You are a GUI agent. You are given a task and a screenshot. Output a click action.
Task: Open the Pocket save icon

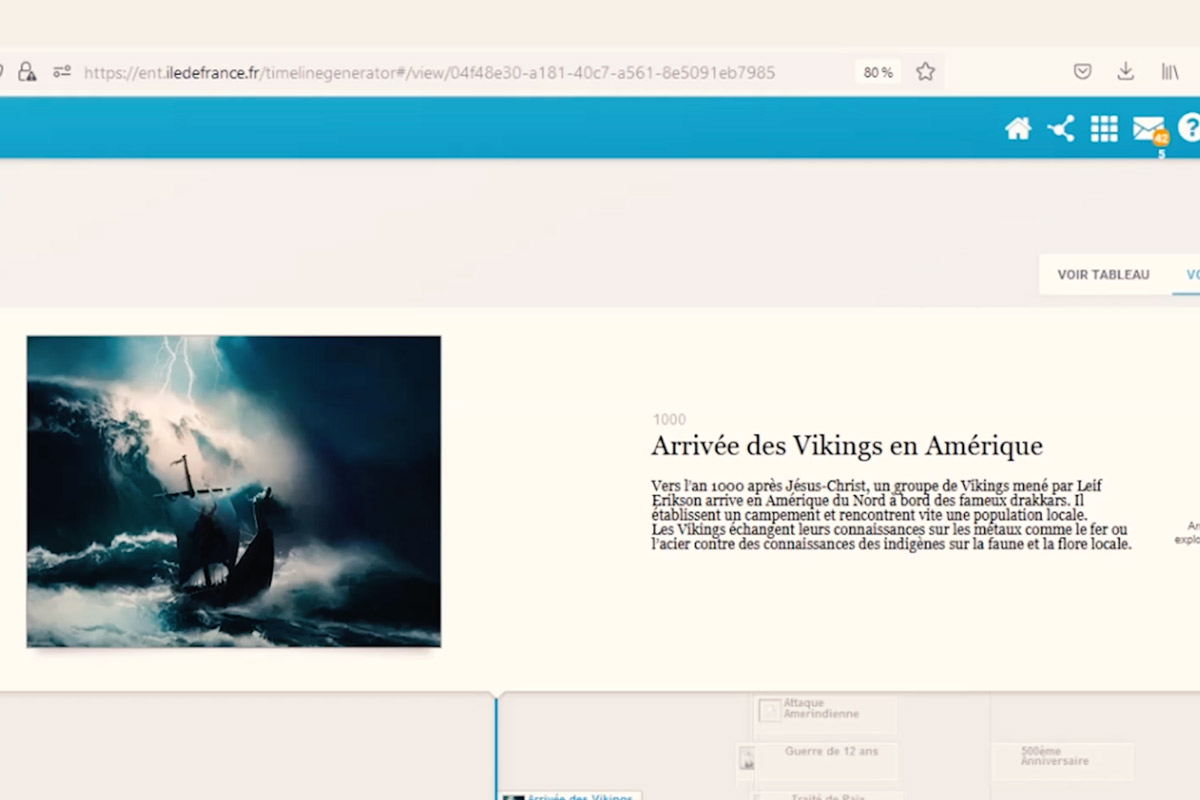(1082, 72)
